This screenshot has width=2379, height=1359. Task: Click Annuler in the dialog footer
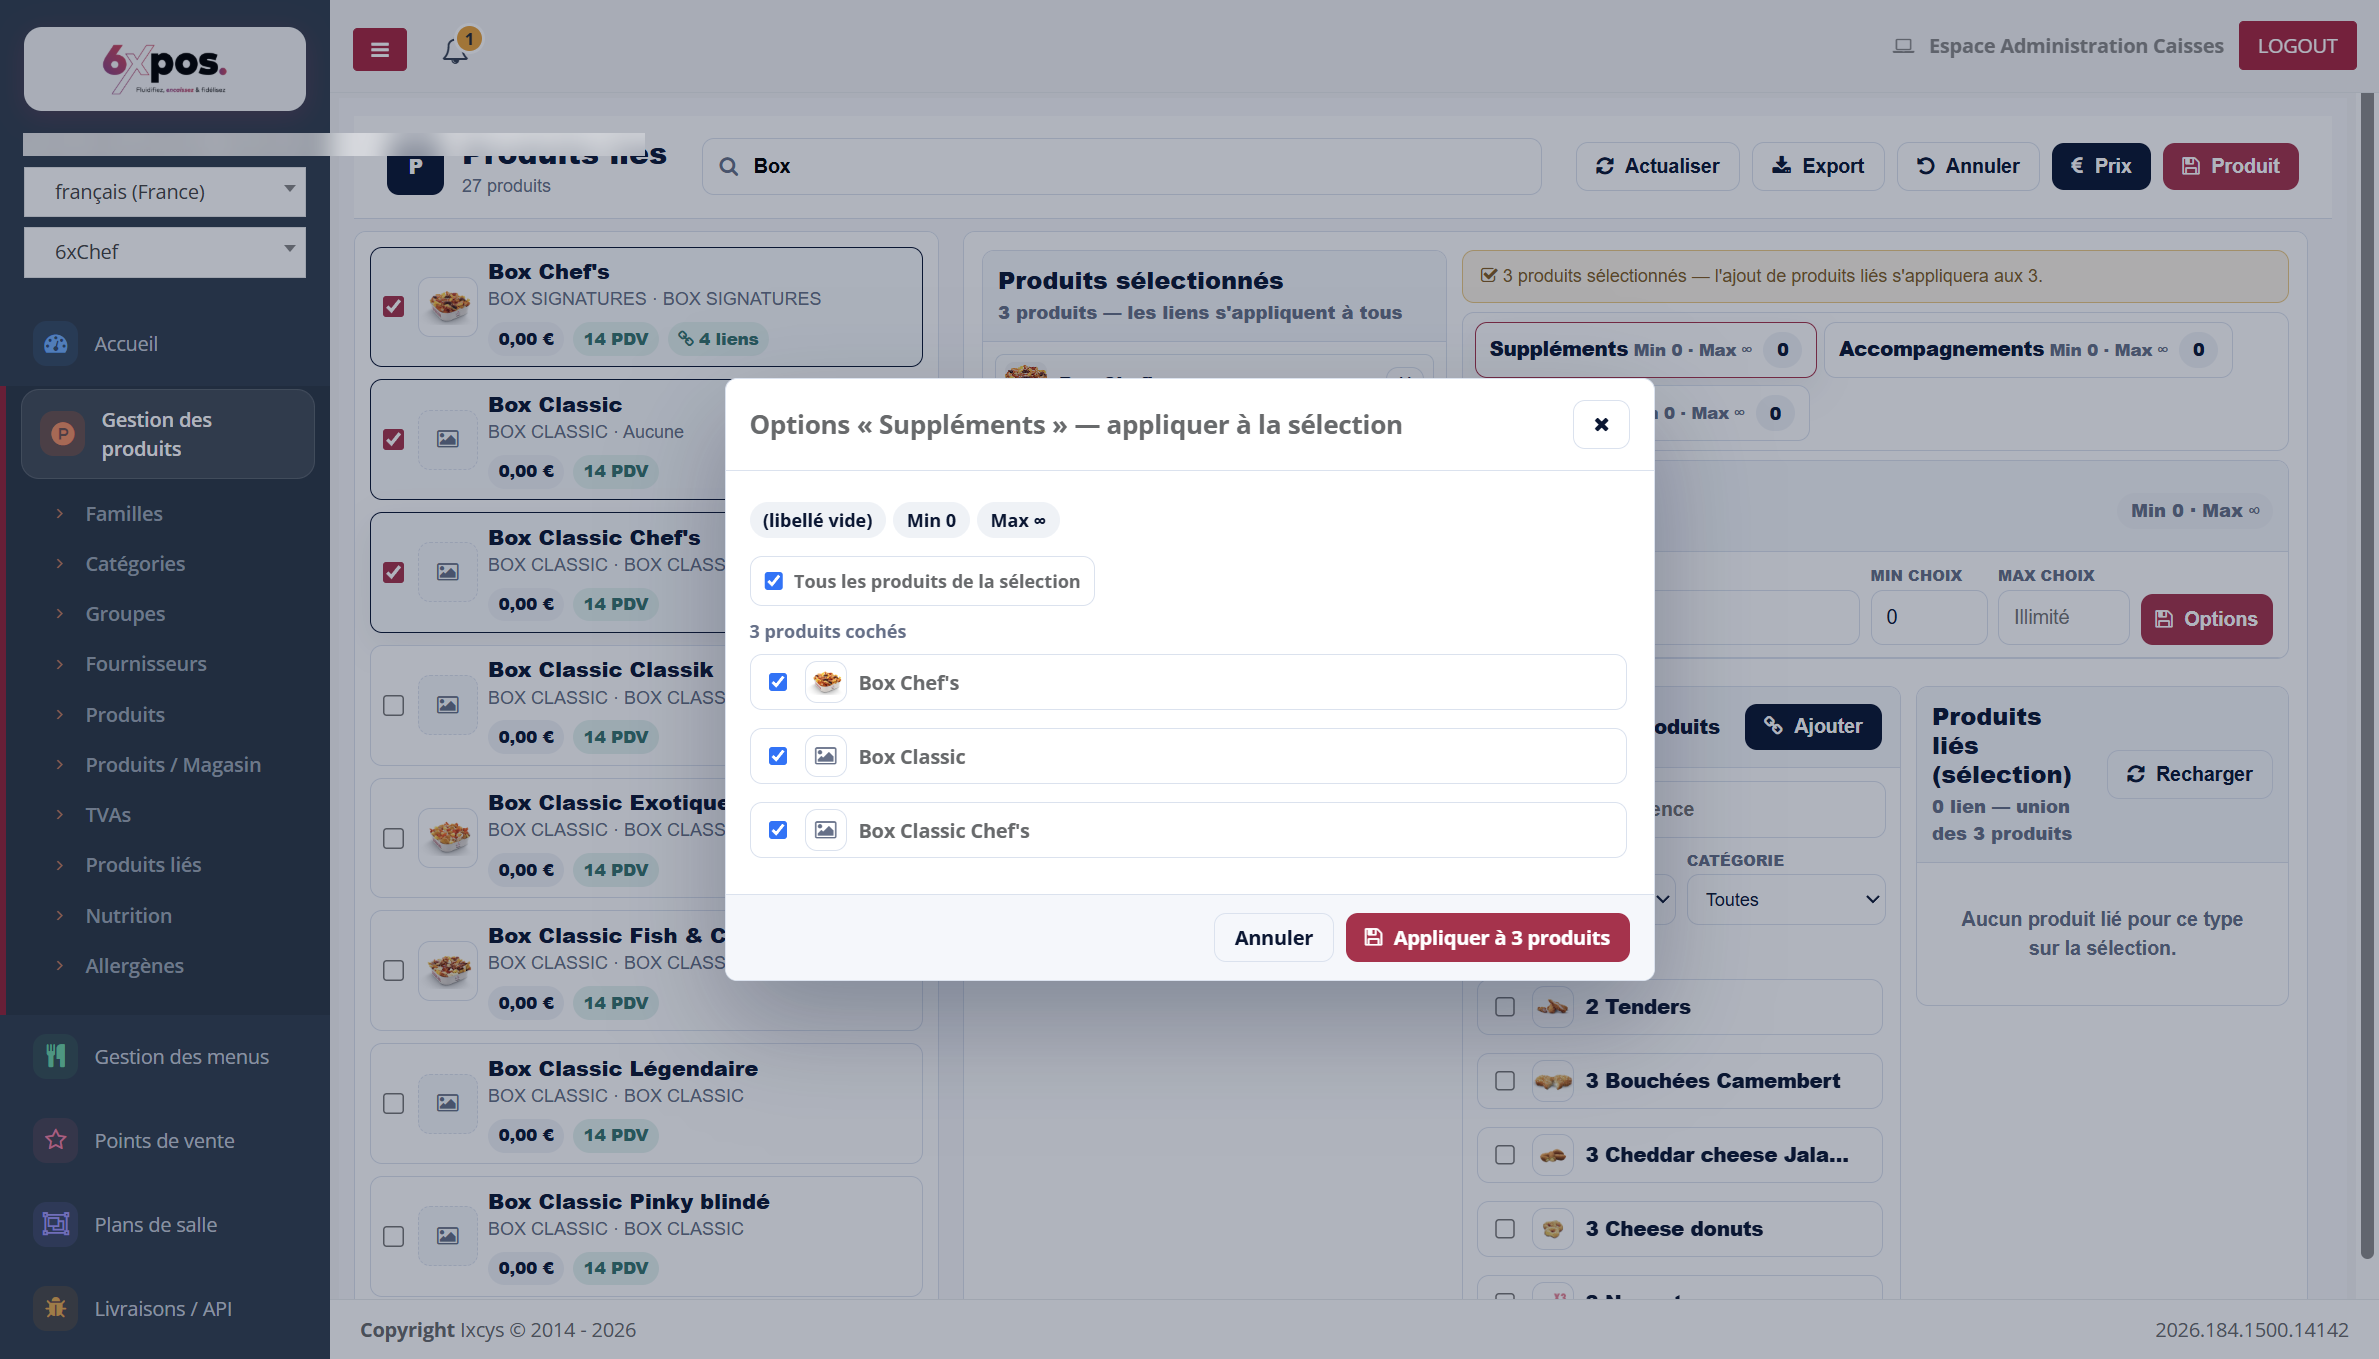click(1273, 938)
